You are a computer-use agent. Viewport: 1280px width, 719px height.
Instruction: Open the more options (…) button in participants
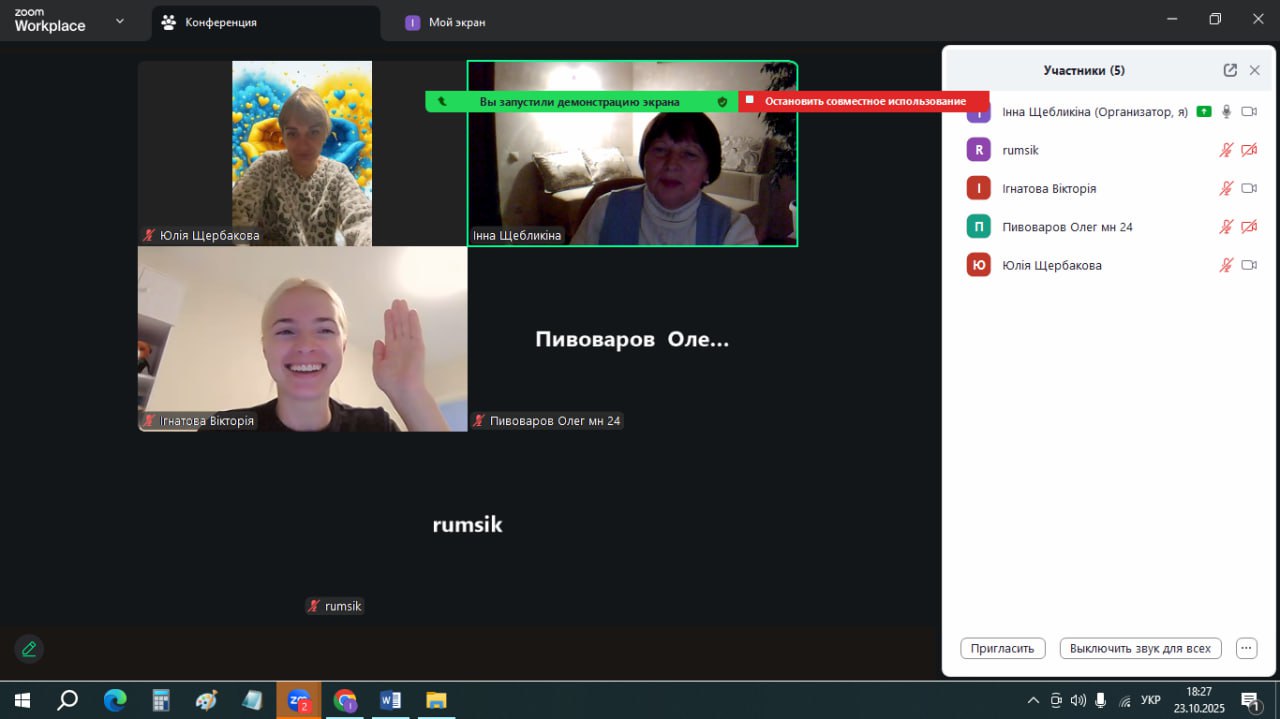point(1246,648)
